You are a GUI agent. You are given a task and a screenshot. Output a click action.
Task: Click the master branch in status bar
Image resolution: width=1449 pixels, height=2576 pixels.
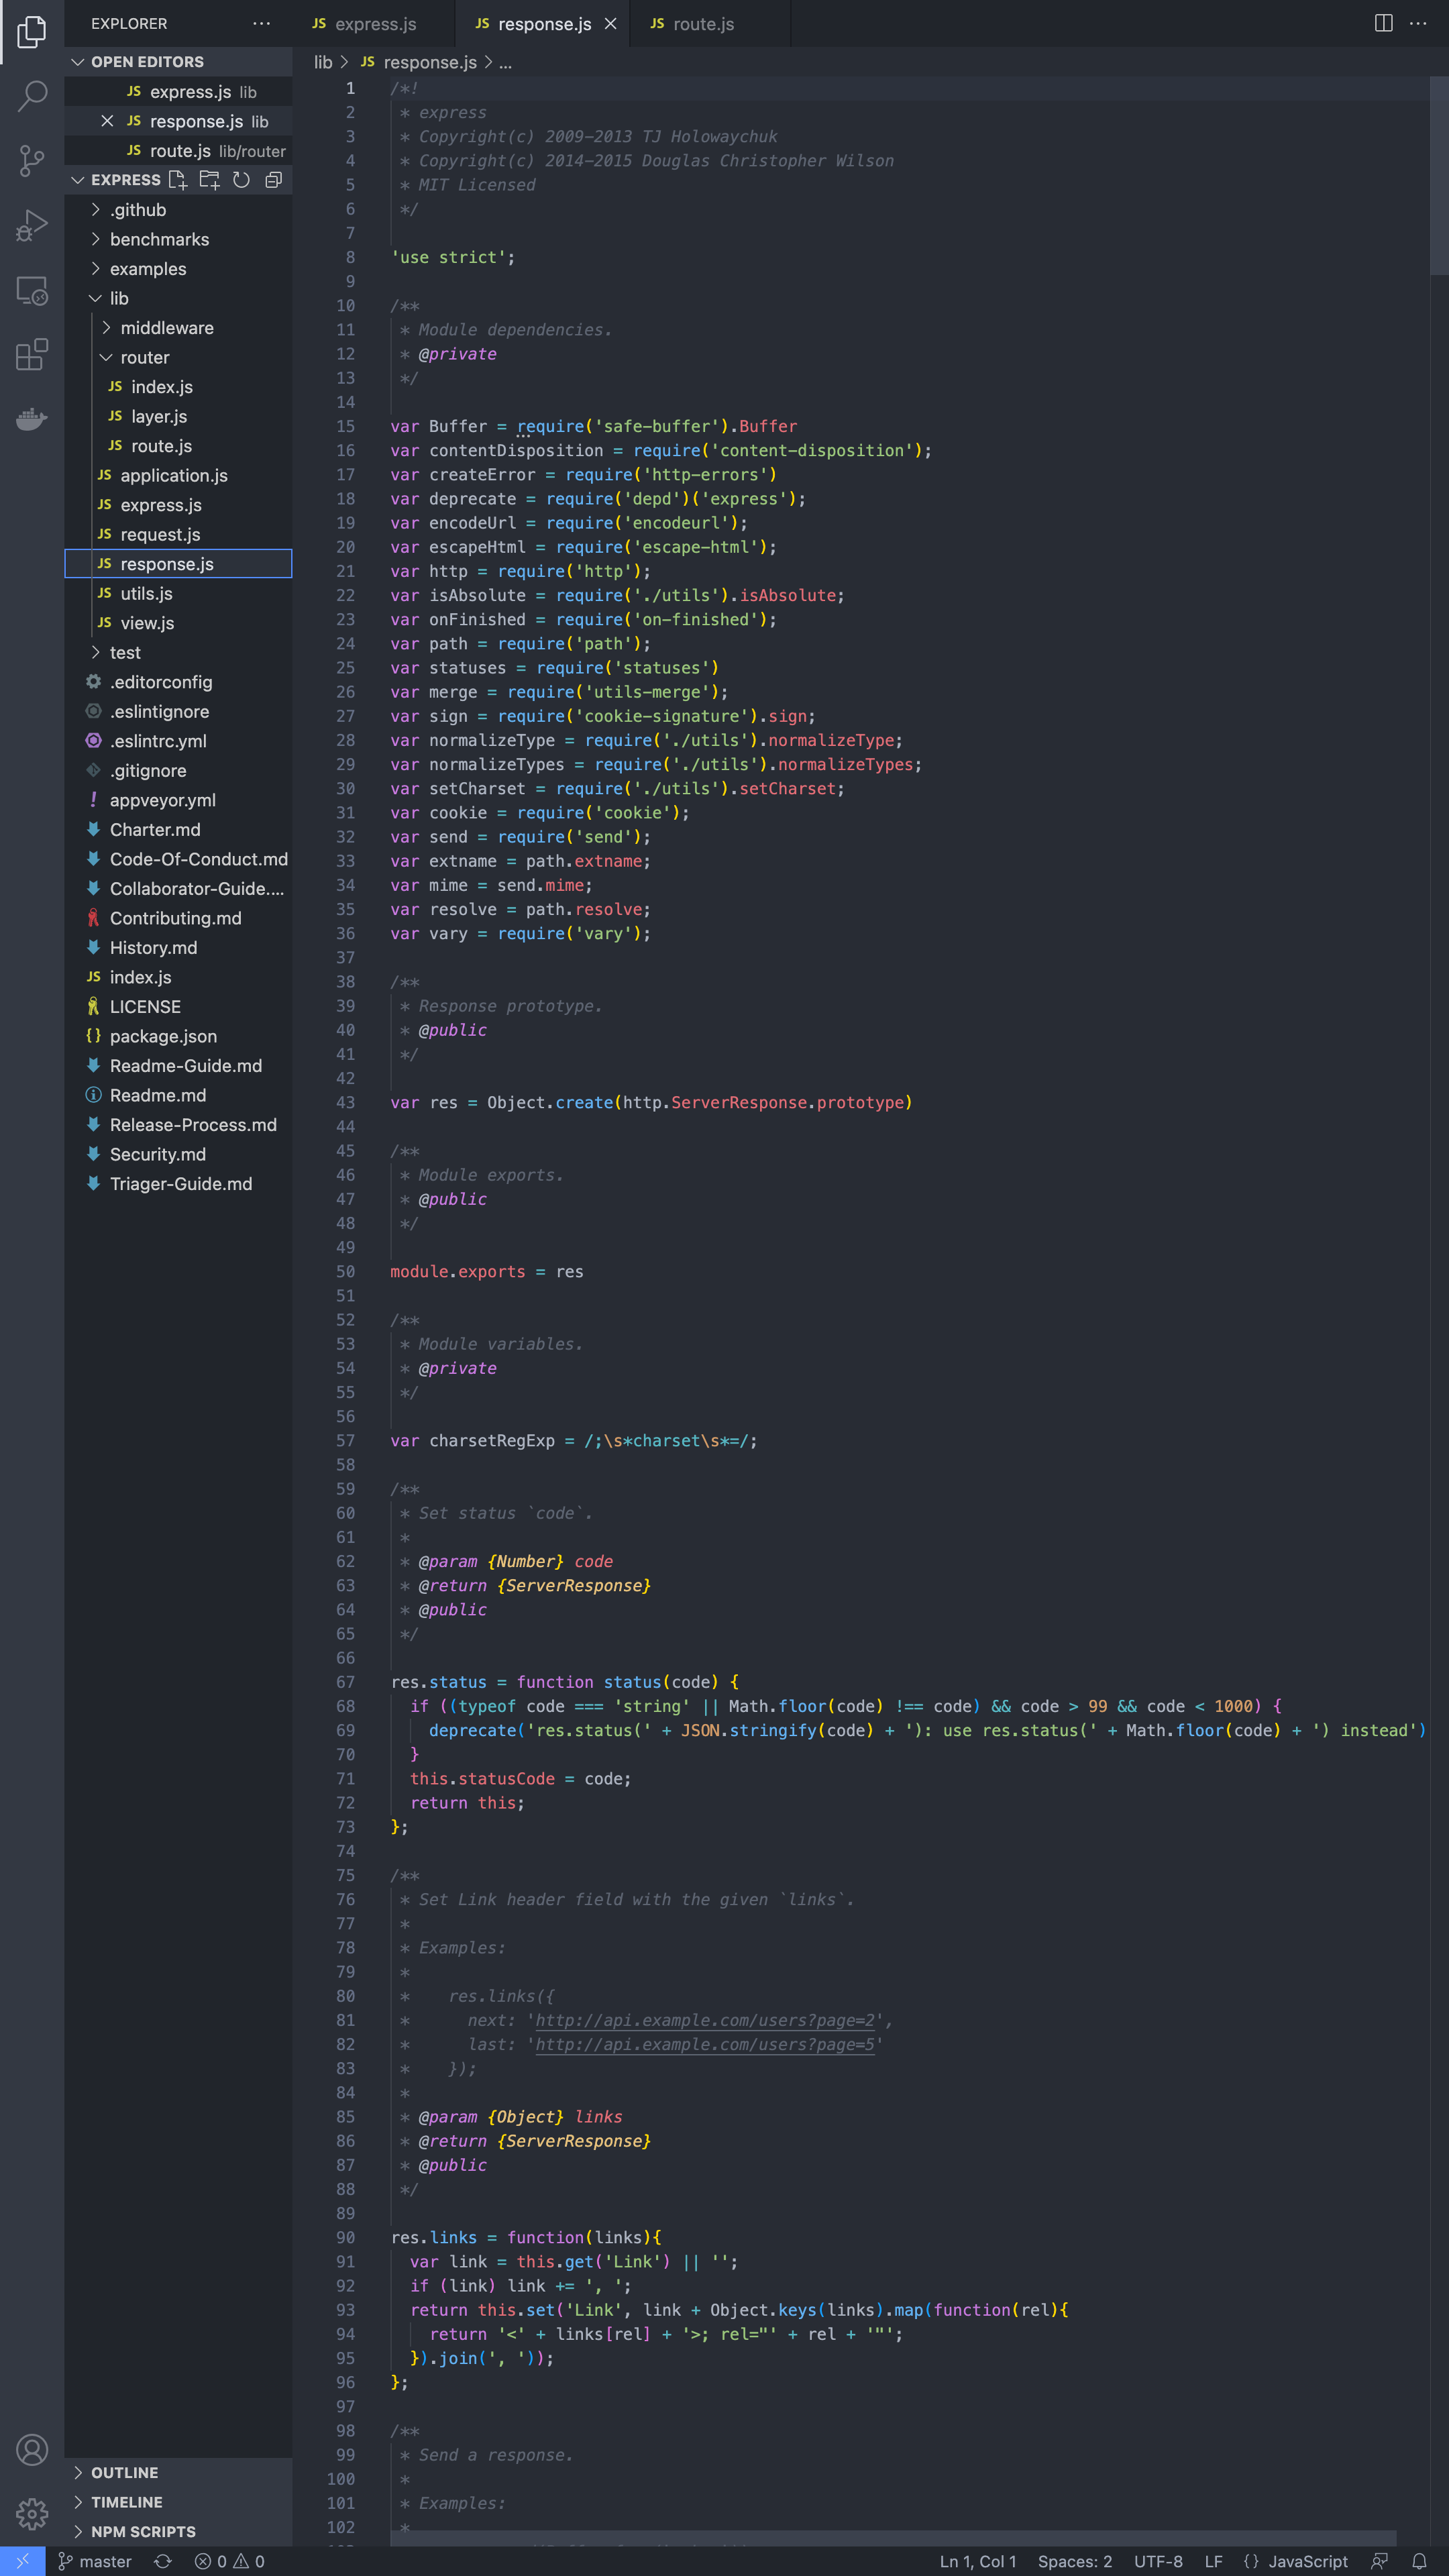tap(95, 2561)
